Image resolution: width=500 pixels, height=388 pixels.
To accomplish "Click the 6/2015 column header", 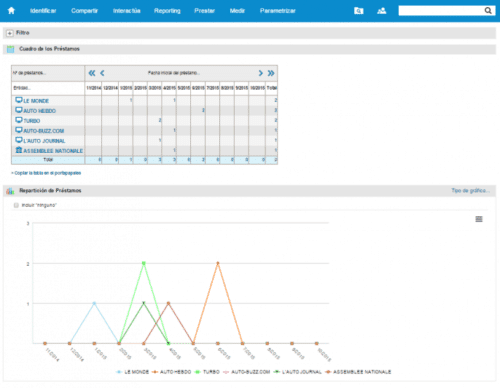I will (198, 88).
